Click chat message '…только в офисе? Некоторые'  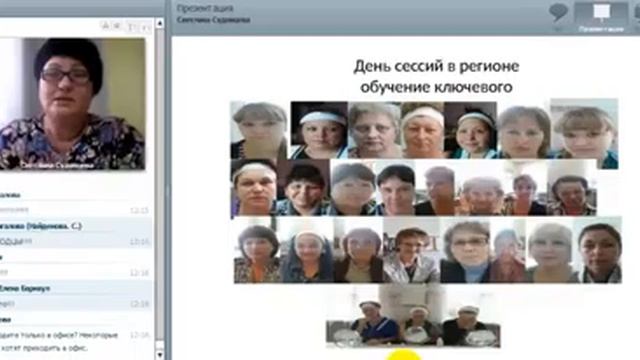(59, 335)
